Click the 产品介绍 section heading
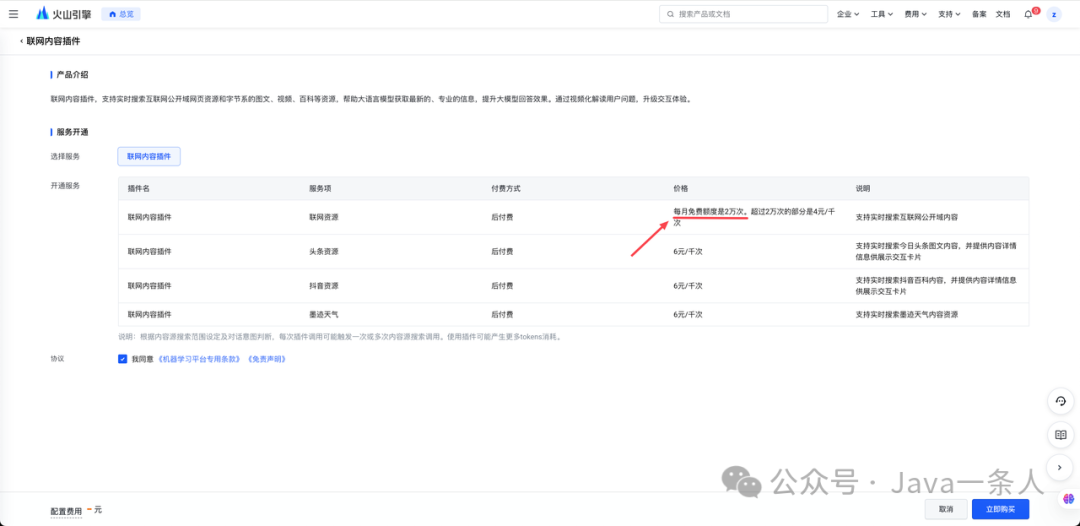This screenshot has height=526, width=1080. click(x=72, y=74)
